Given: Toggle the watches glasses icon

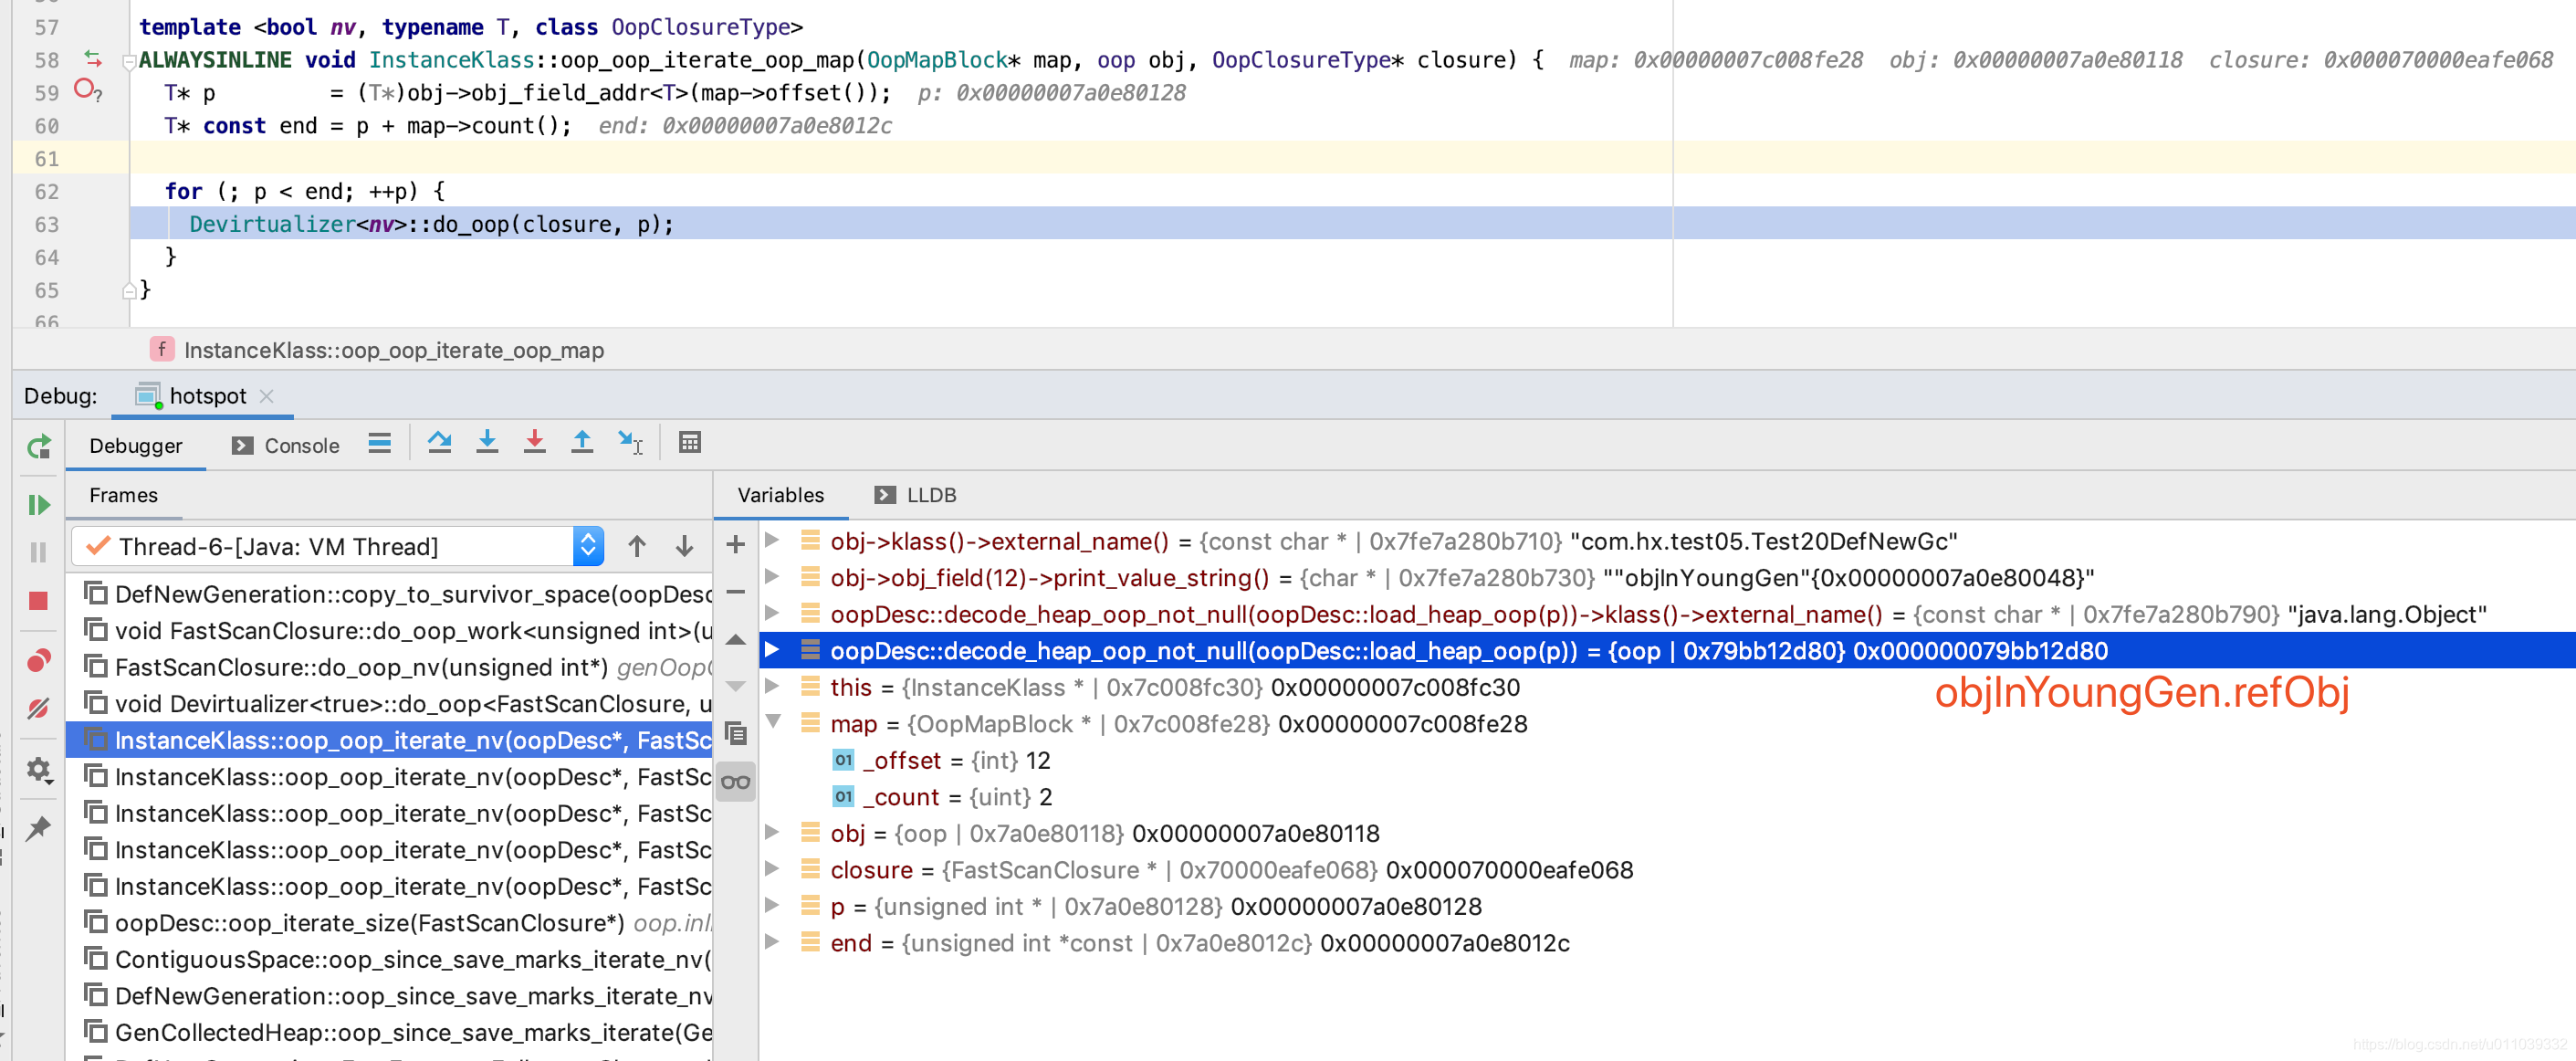Looking at the screenshot, I should point(735,782).
